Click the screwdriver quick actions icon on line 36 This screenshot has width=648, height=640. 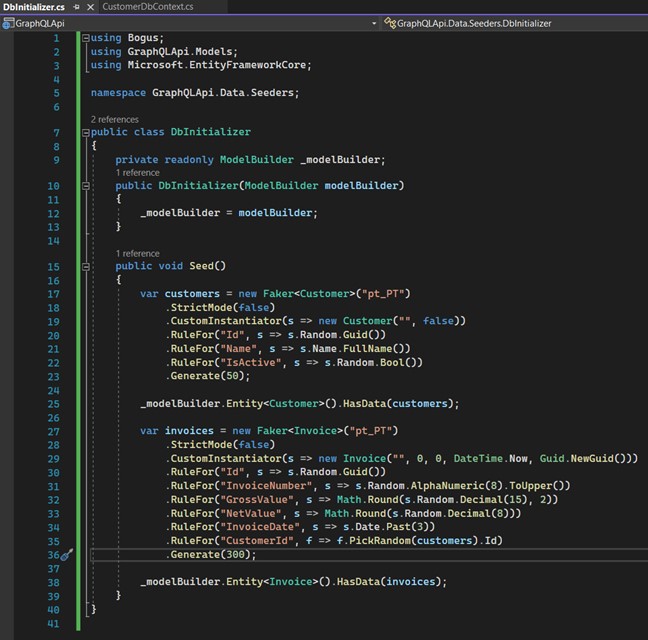[67, 554]
